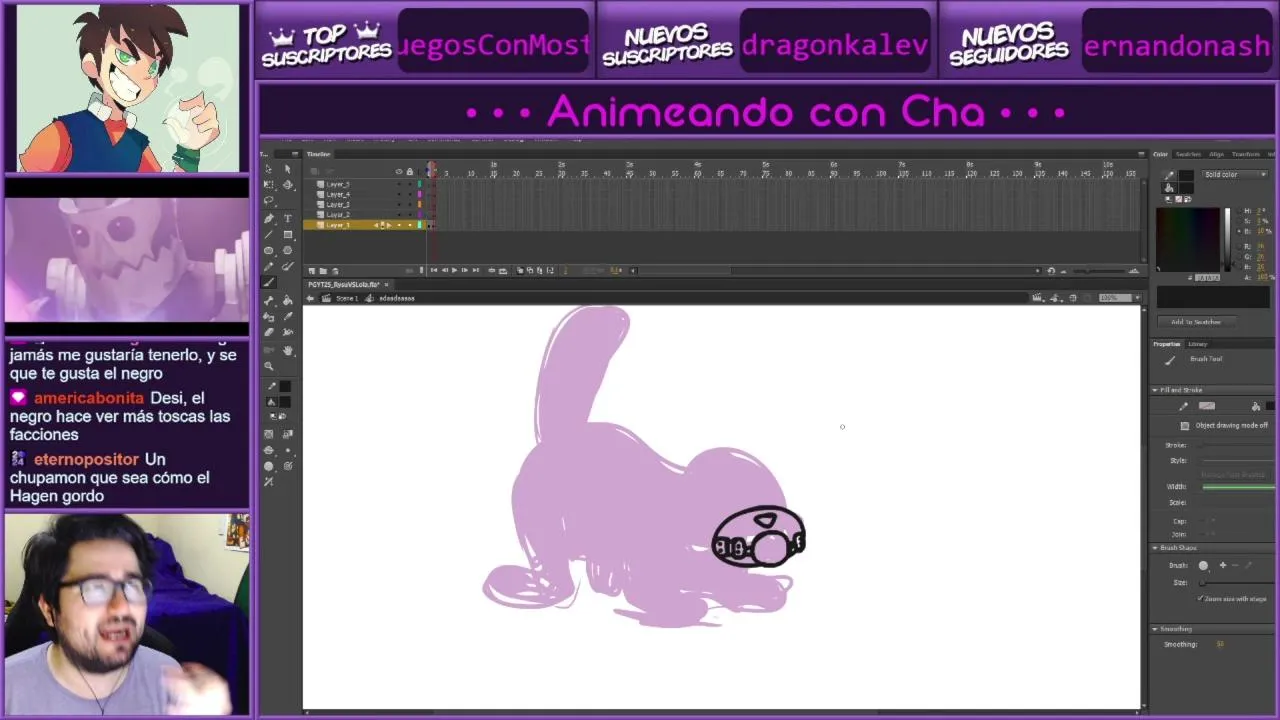Click the back arrow beside Scene 1
This screenshot has width=1280, height=720.
(310, 298)
